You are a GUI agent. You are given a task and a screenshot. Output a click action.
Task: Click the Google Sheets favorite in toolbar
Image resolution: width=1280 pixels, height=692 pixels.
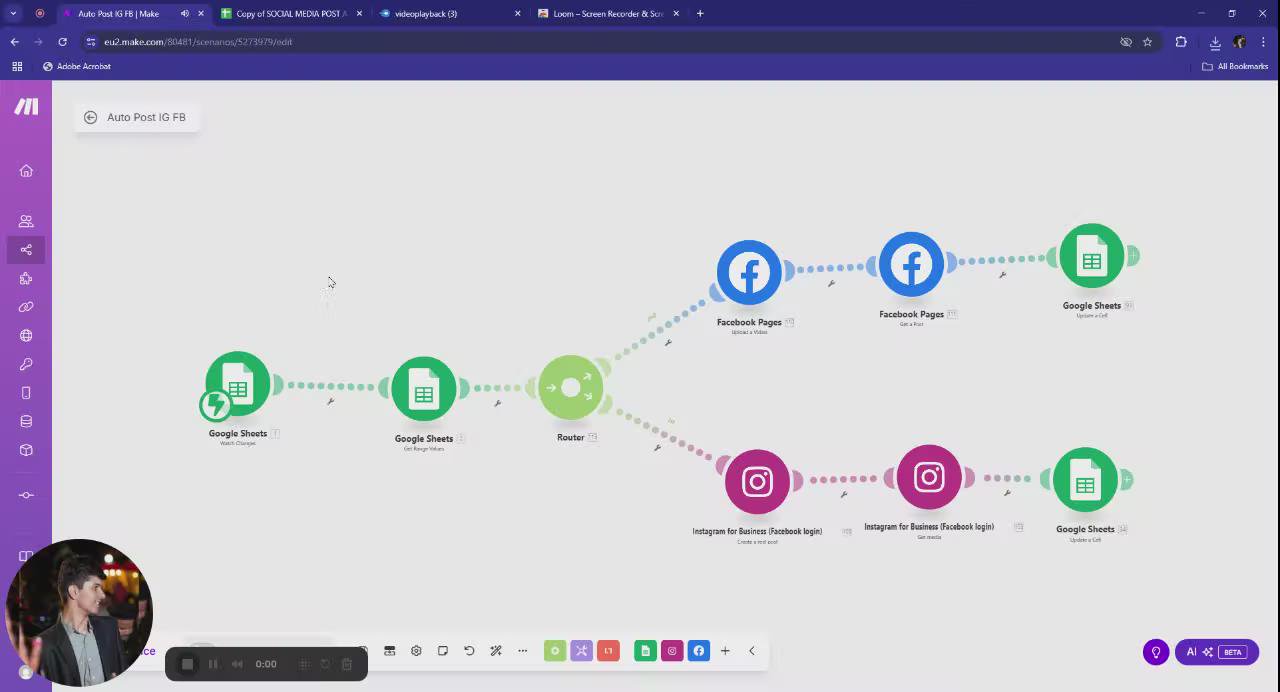click(645, 651)
